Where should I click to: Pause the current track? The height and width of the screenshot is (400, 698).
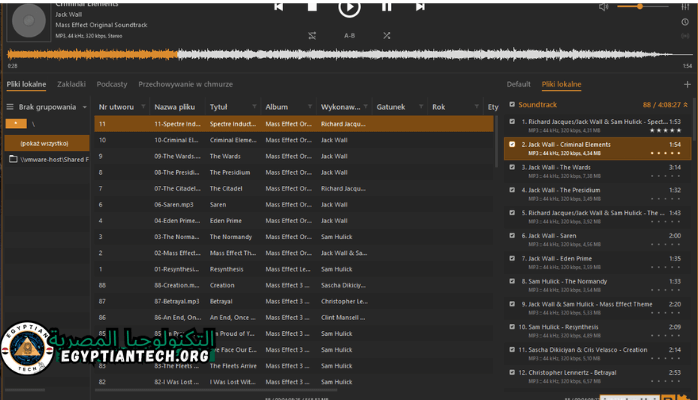(x=386, y=7)
